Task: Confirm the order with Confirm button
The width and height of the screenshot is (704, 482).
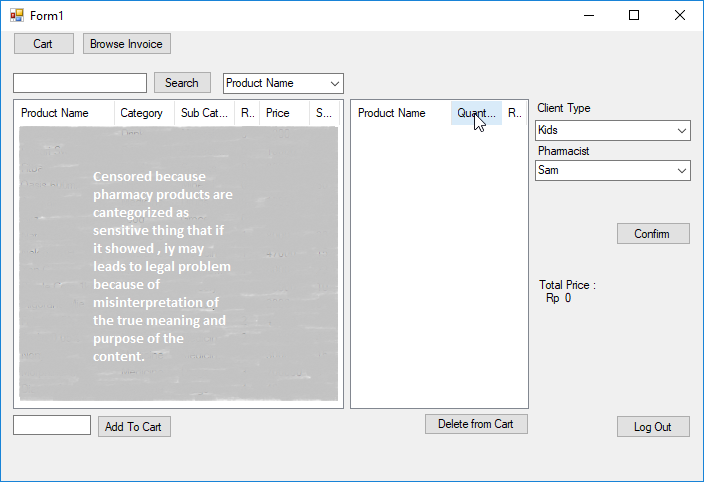Action: (x=653, y=234)
